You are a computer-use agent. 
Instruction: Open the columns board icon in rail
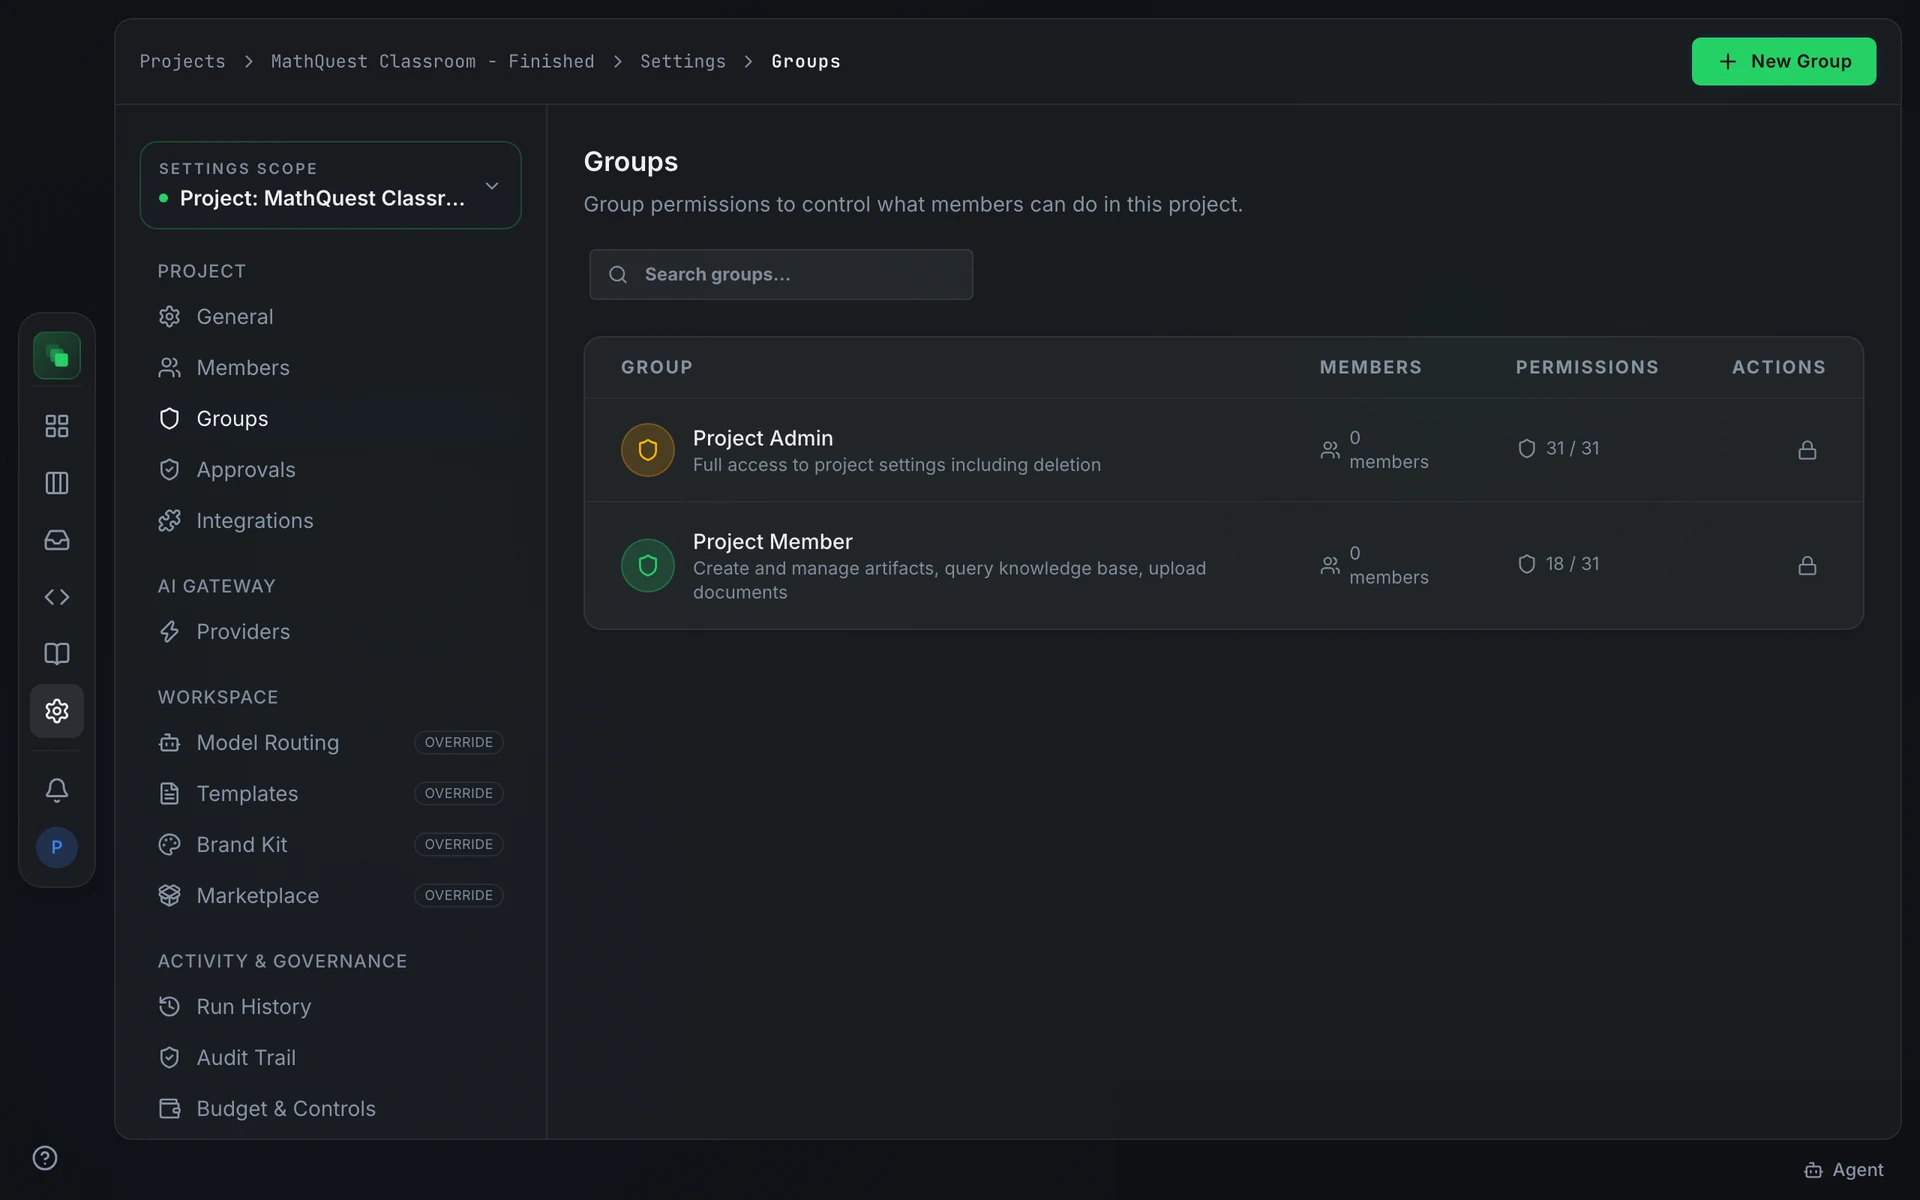coord(57,483)
